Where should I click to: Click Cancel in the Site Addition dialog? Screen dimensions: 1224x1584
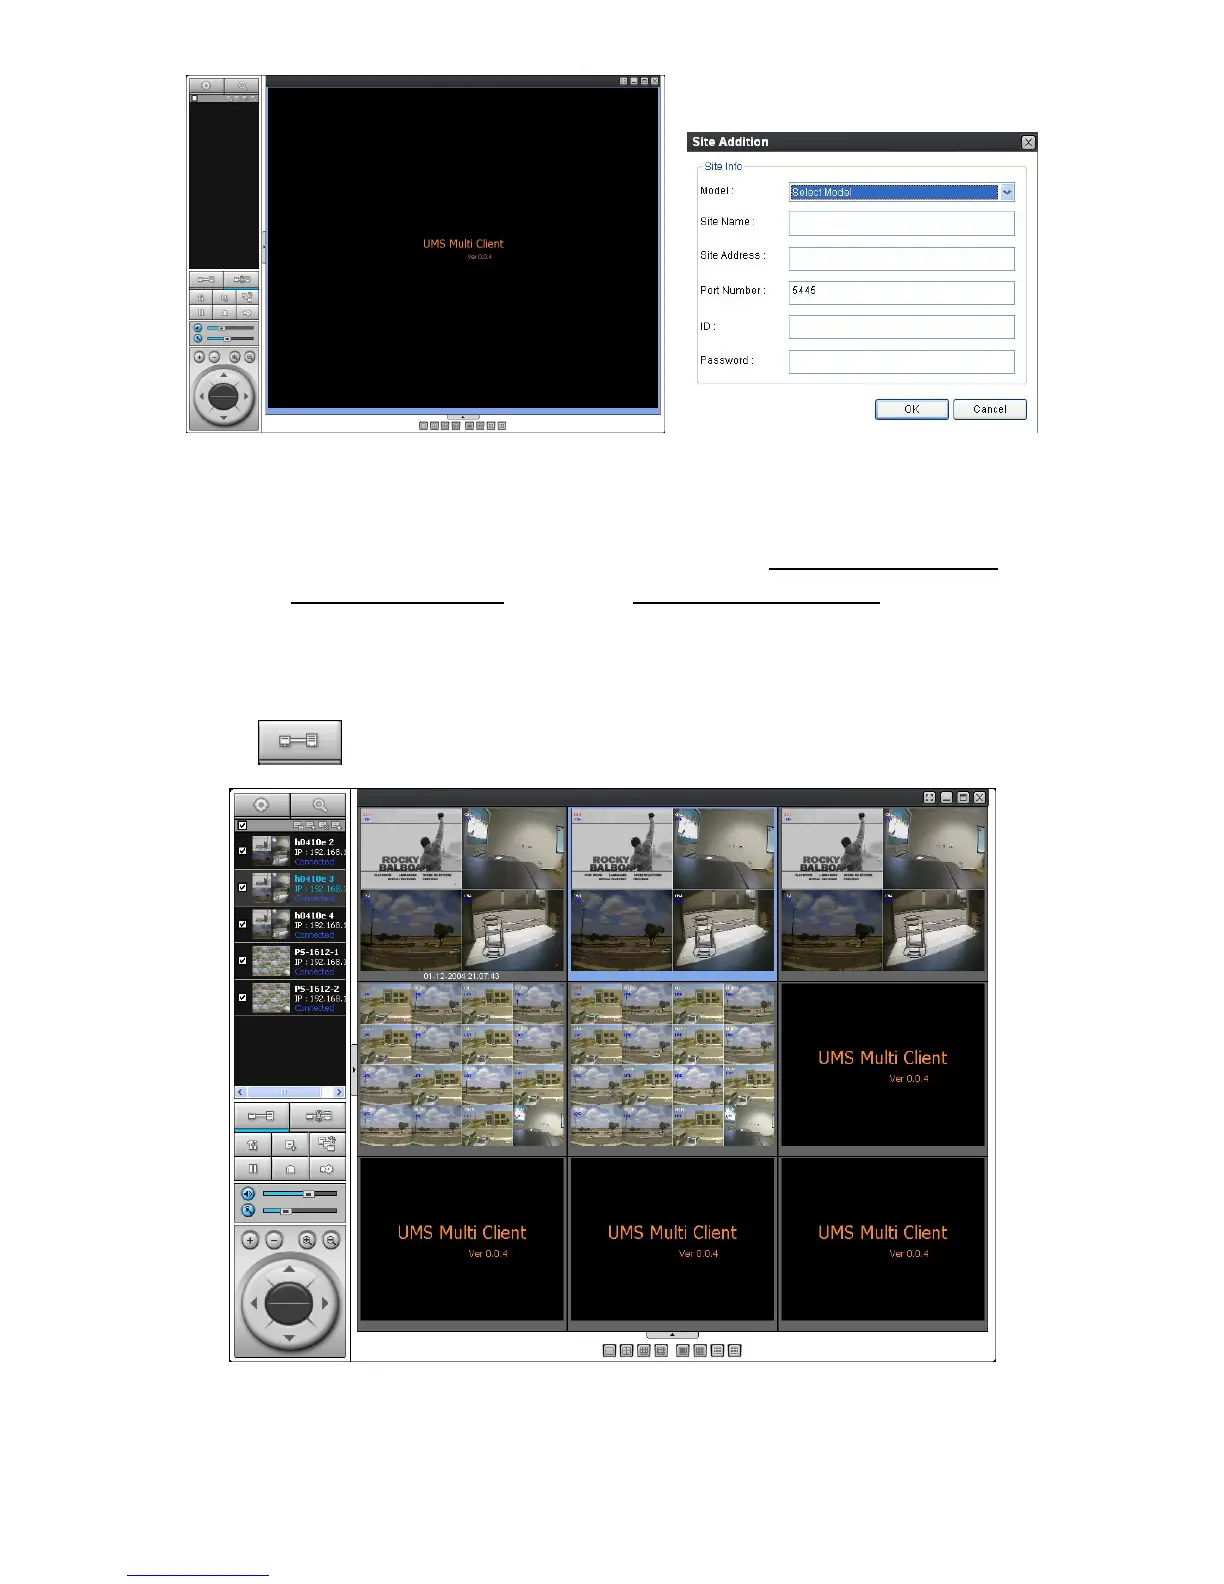[990, 409]
